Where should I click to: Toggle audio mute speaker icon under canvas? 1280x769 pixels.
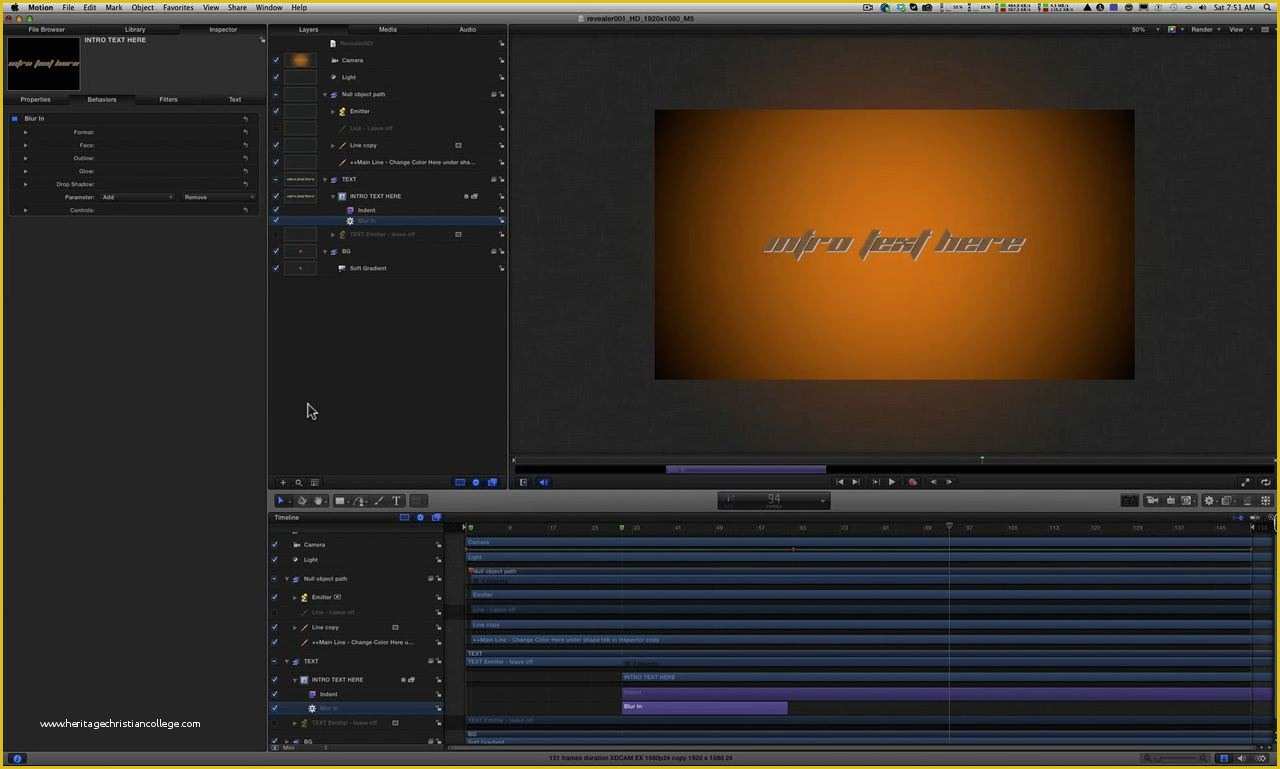coord(543,482)
